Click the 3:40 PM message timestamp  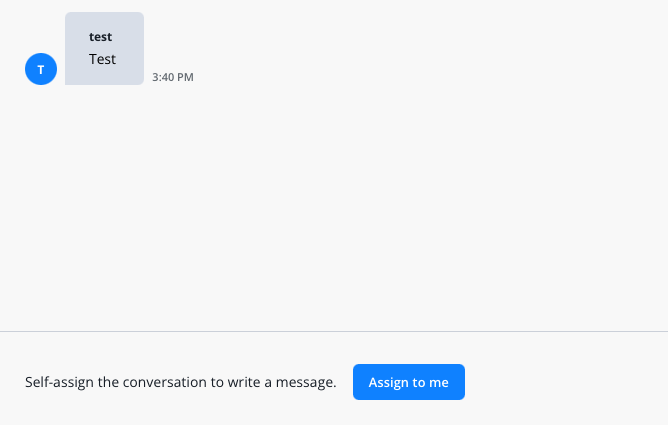[x=172, y=77]
